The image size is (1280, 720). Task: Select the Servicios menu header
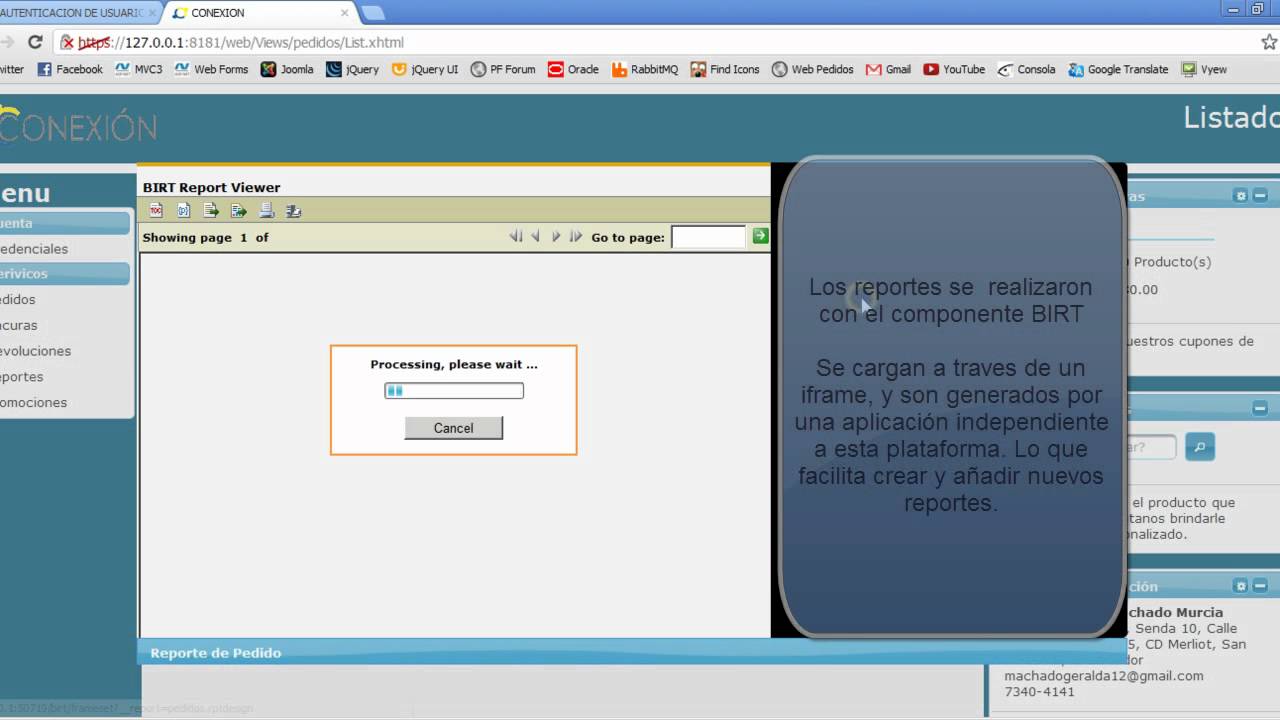pos(65,273)
